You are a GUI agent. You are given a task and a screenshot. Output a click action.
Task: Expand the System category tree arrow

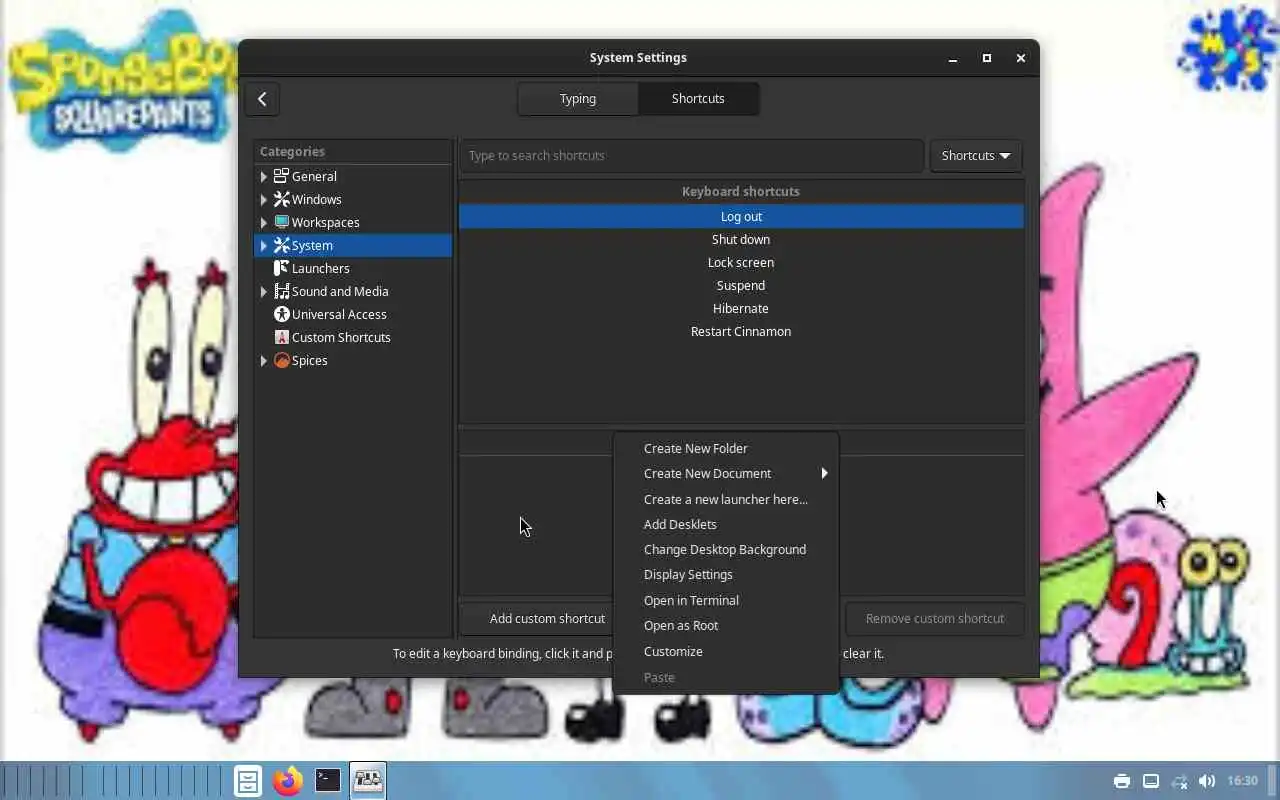click(x=264, y=245)
